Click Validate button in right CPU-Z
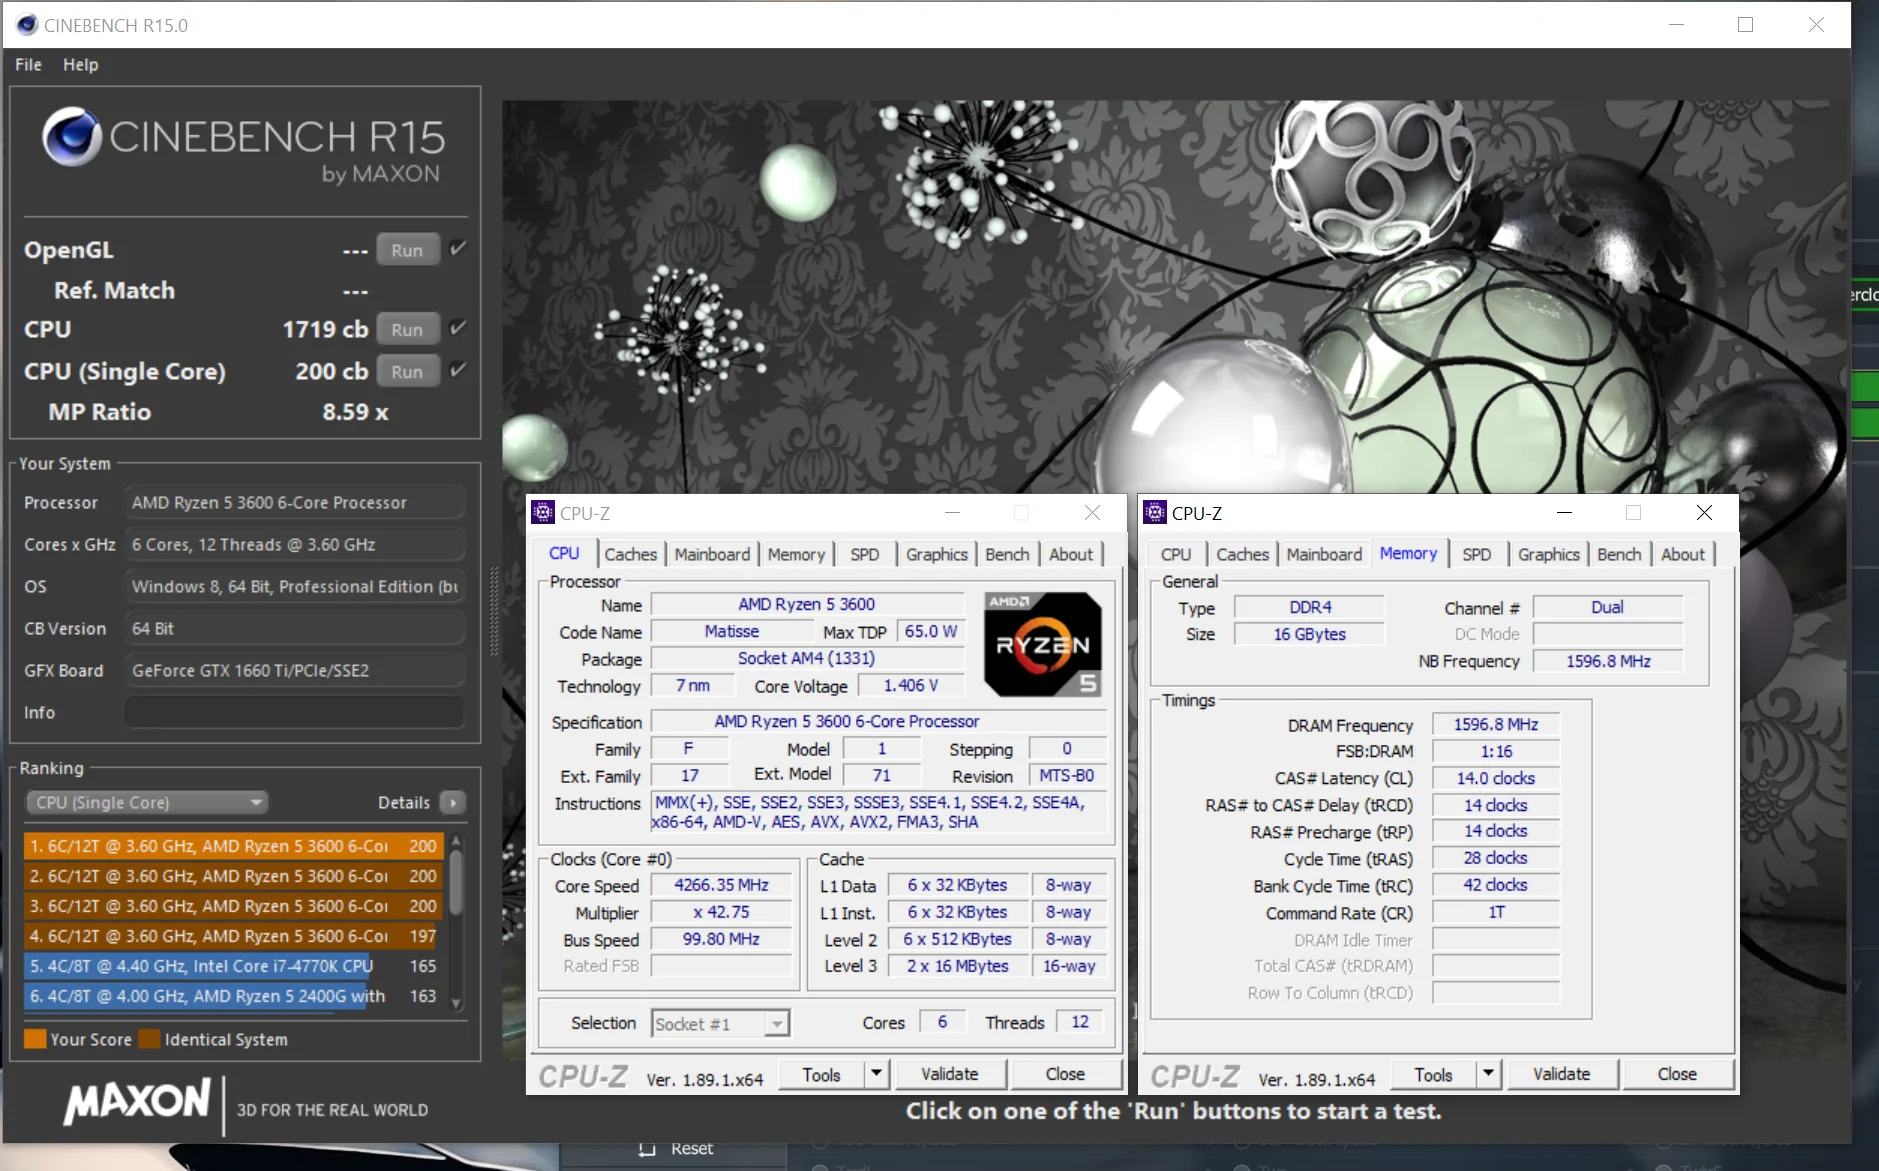 click(1562, 1074)
